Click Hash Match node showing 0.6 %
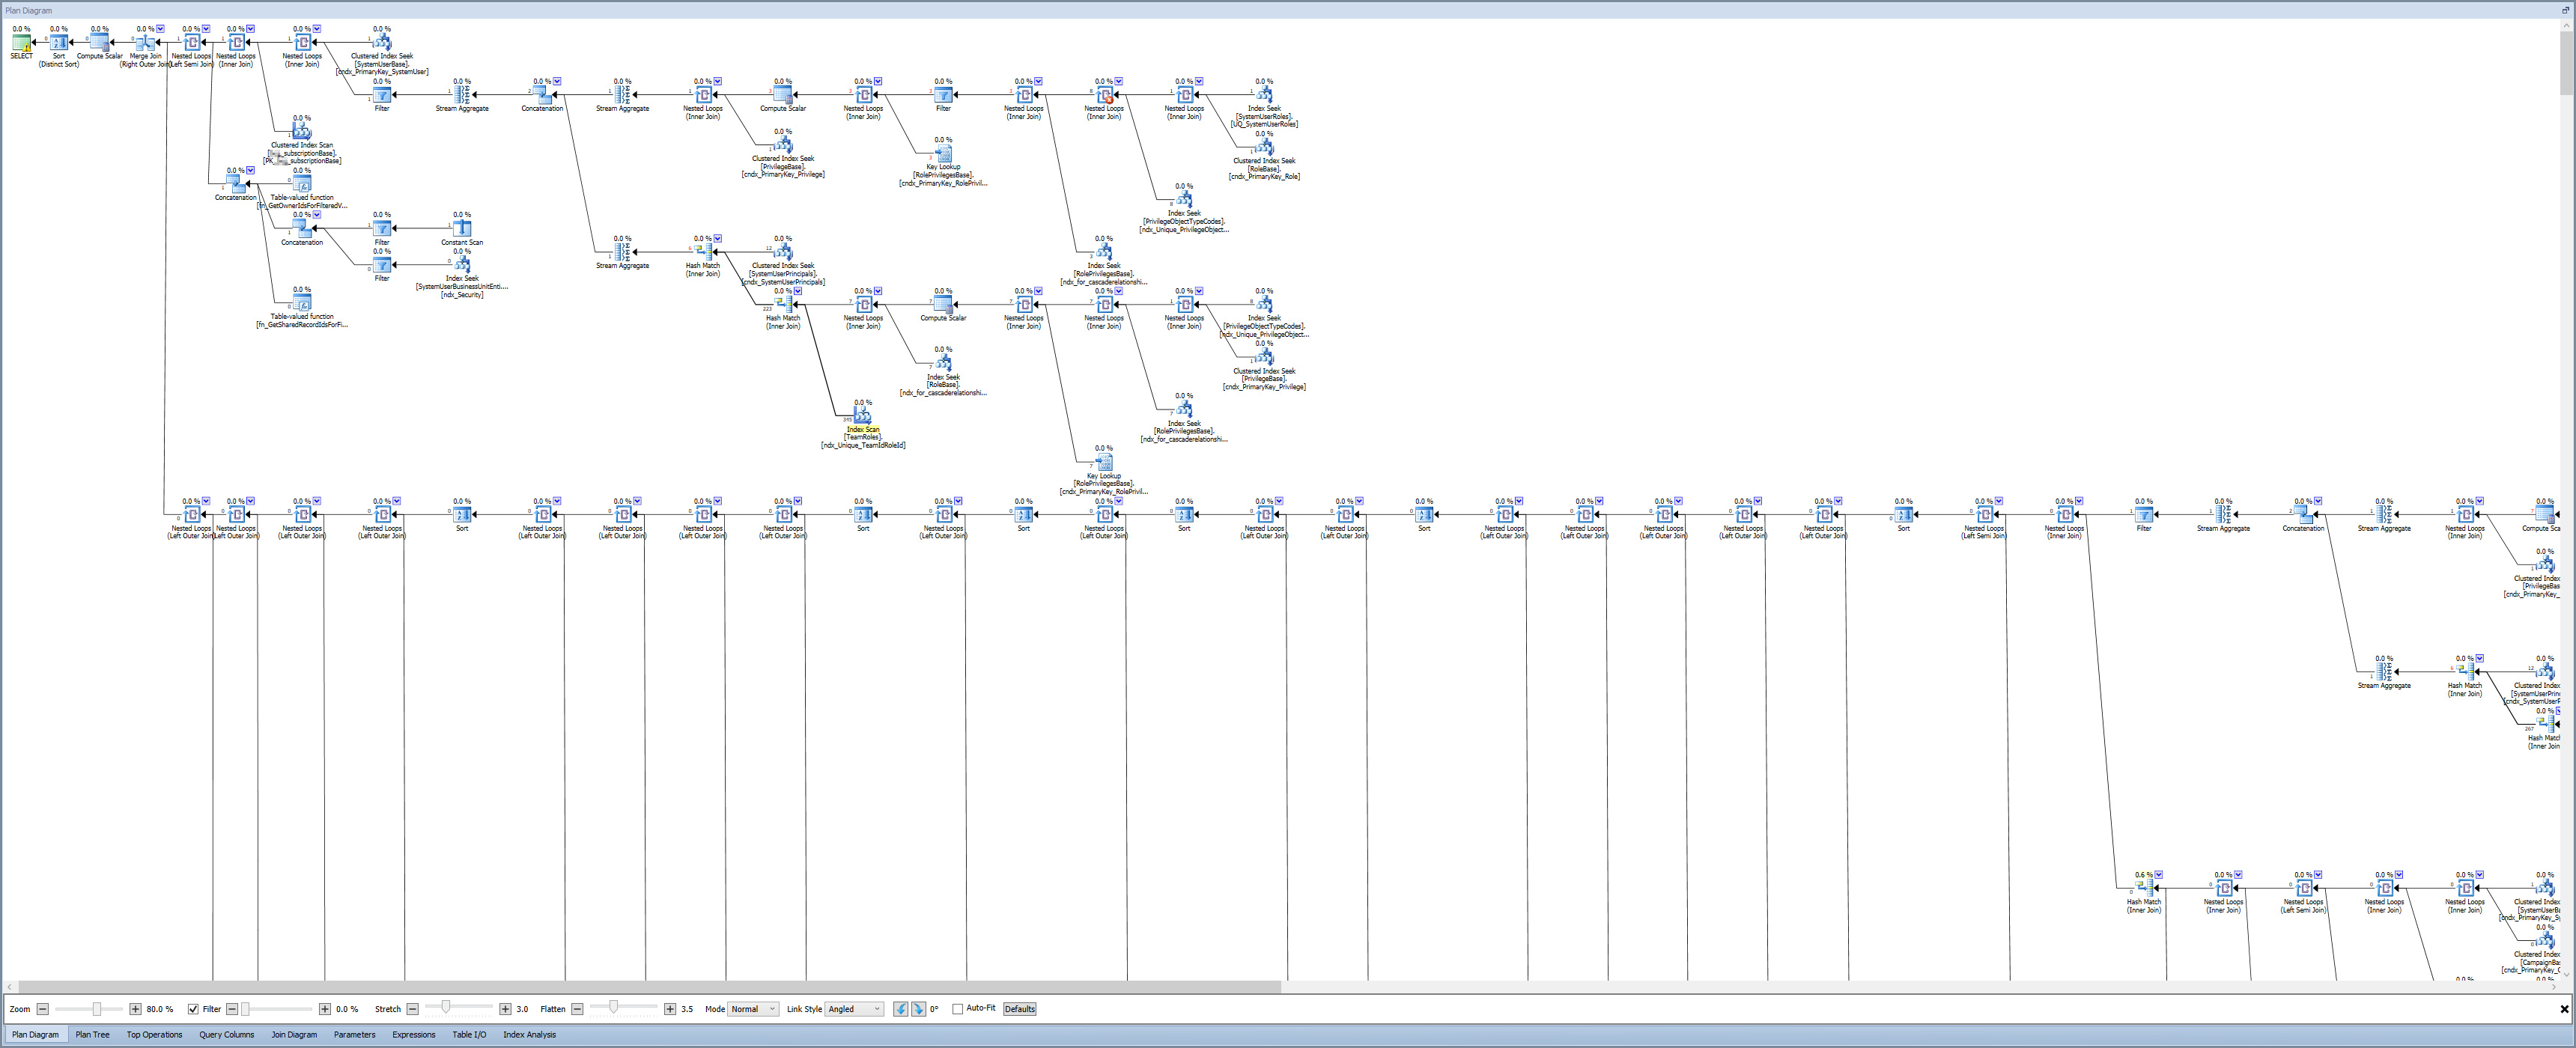The image size is (2576, 1048). [2144, 888]
